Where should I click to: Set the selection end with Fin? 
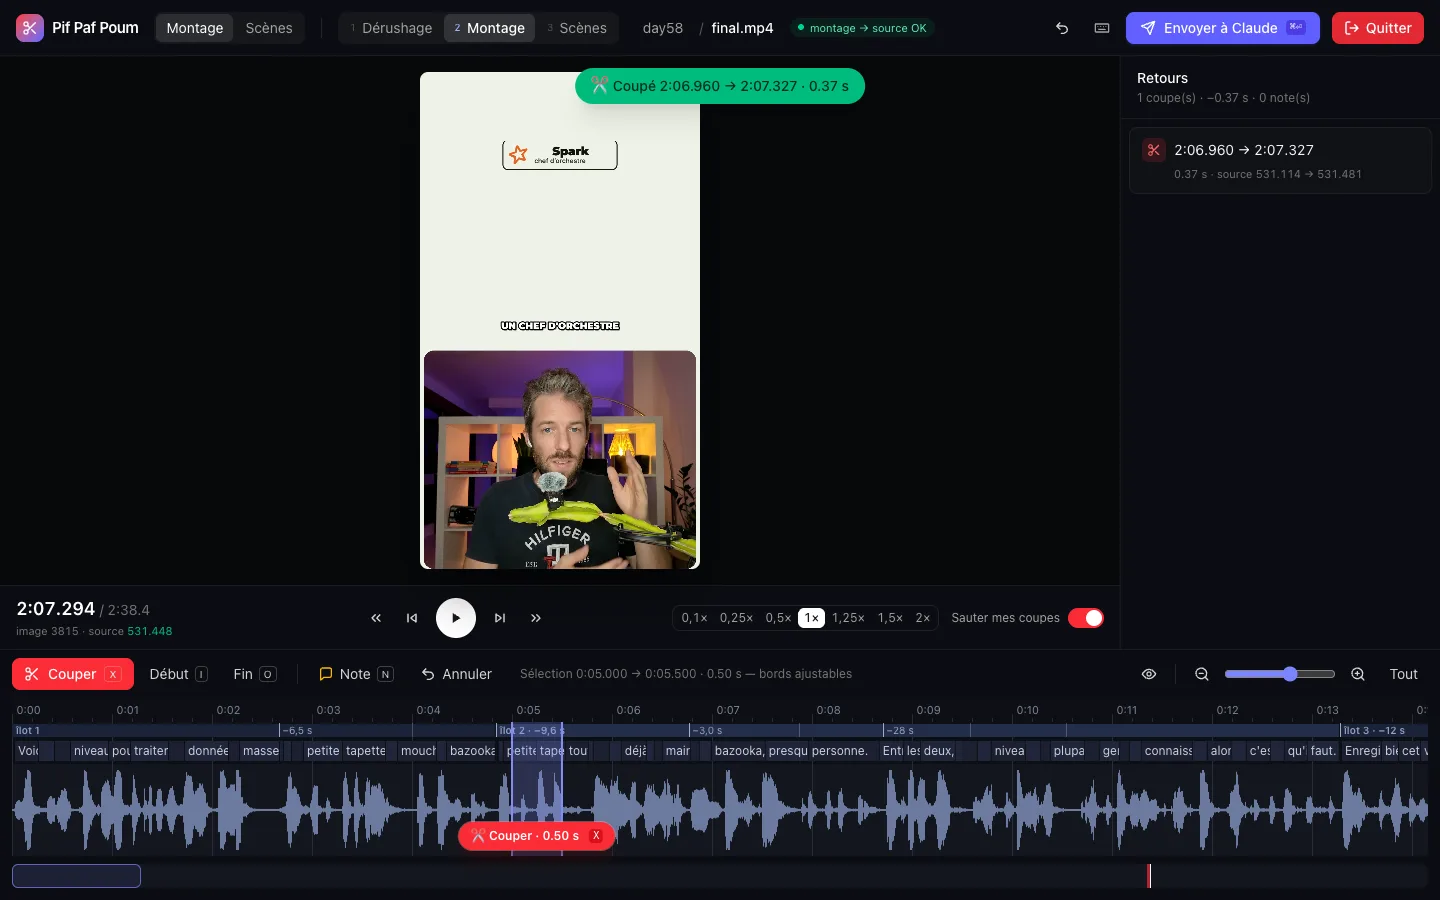[254, 674]
